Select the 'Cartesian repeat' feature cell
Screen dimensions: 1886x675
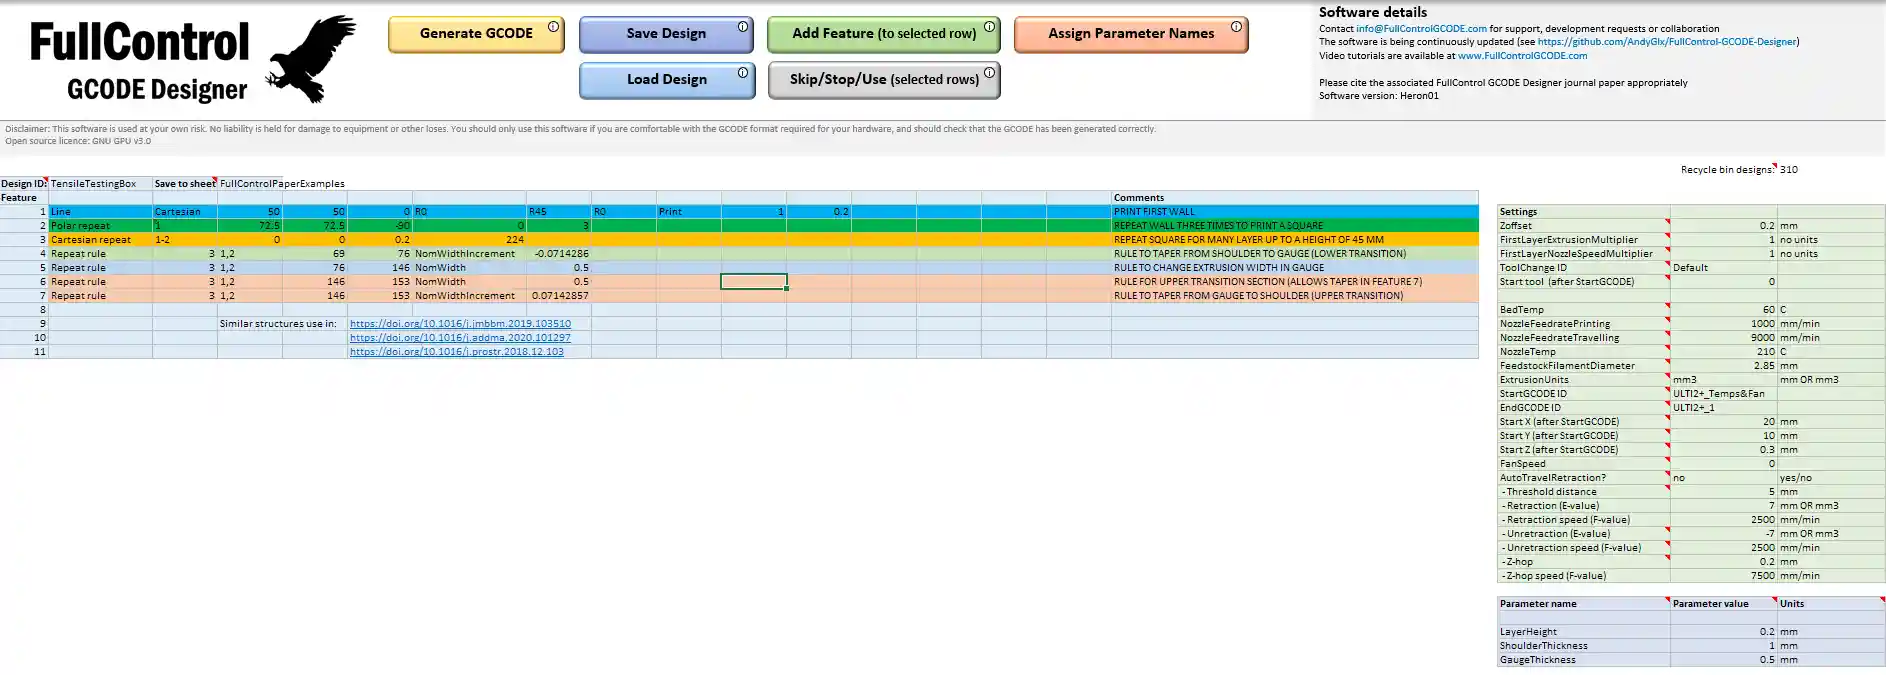click(x=100, y=240)
